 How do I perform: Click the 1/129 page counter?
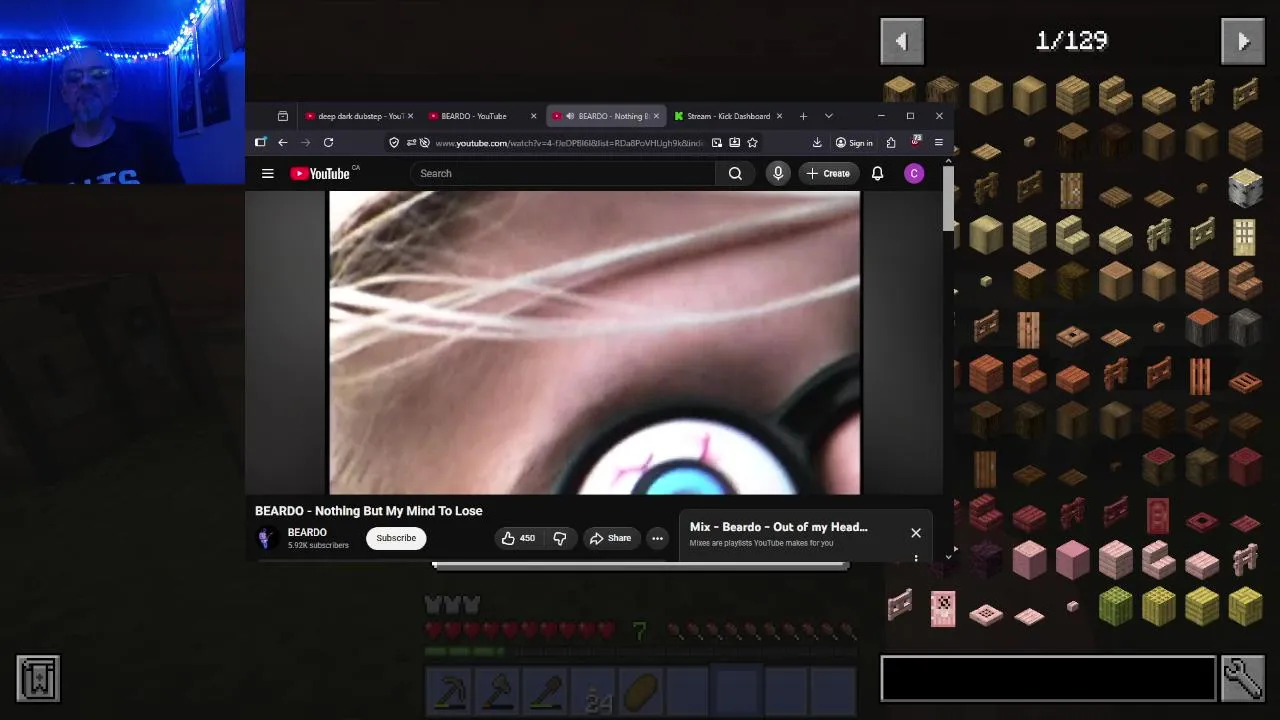(x=1072, y=41)
